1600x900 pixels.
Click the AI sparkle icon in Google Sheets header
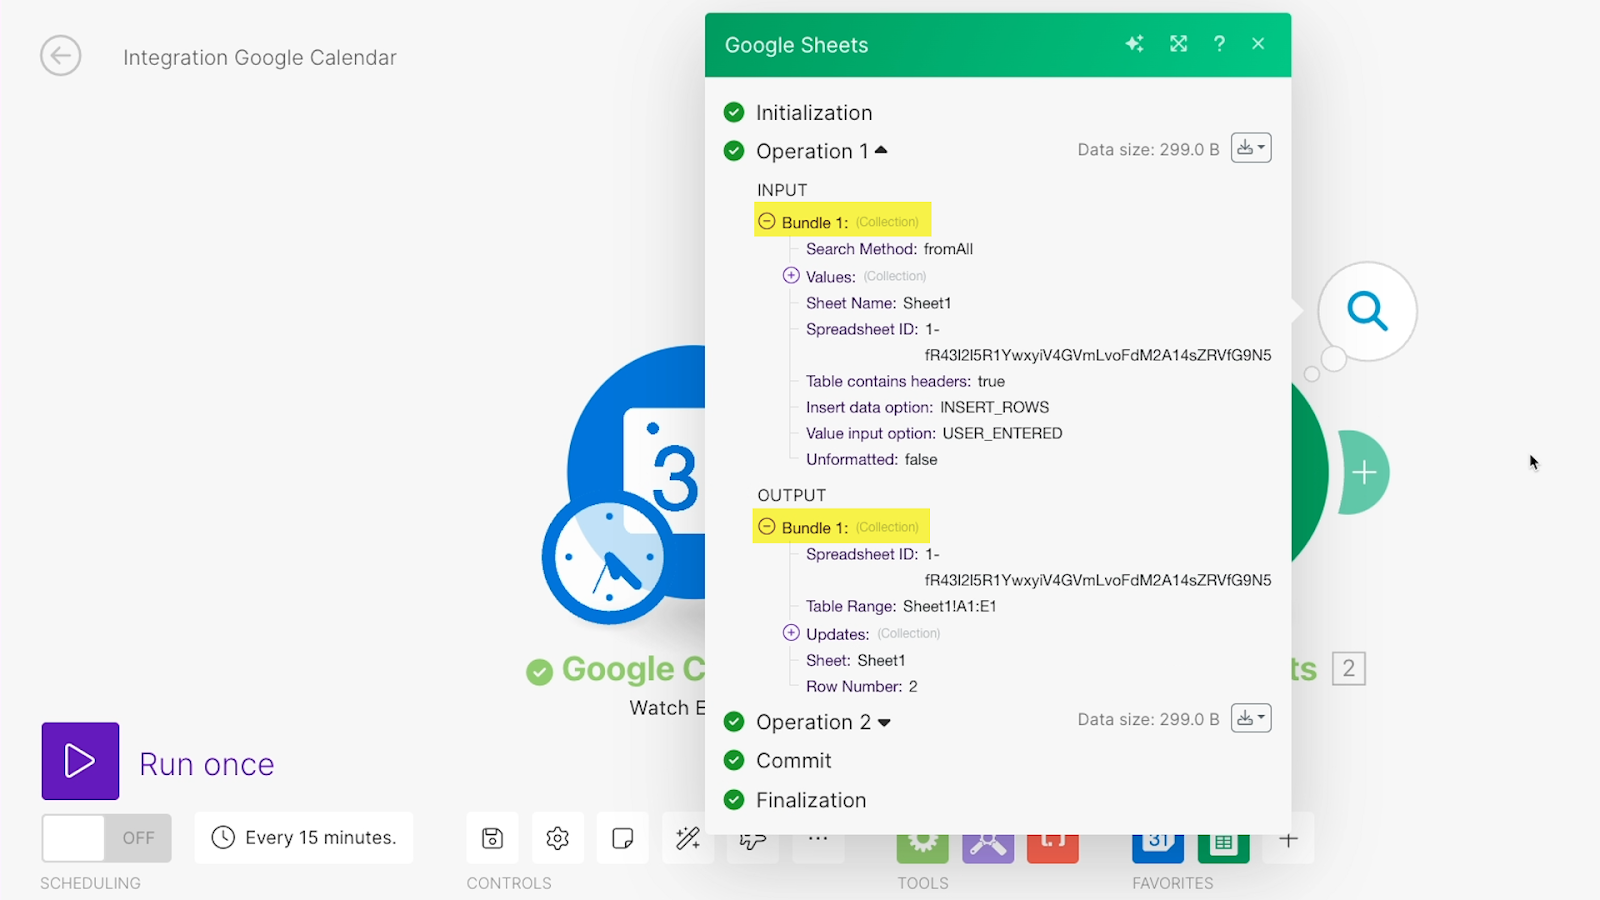point(1134,44)
